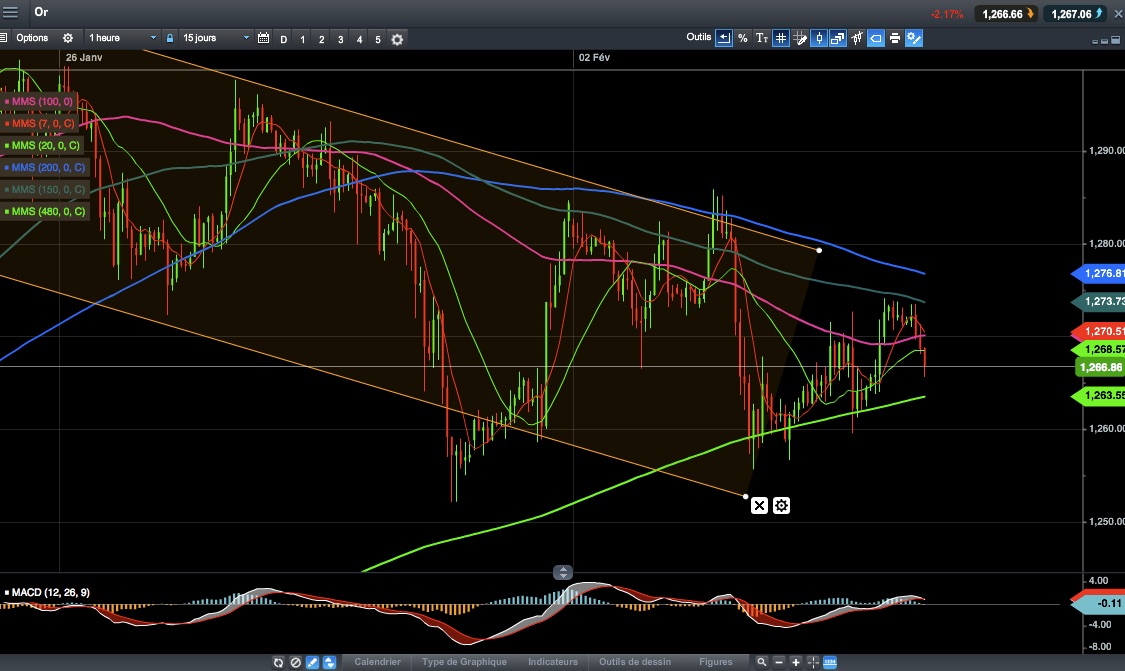Toggle the lock icon beside 15 jours
Image resolution: width=1125 pixels, height=671 pixels.
point(169,38)
